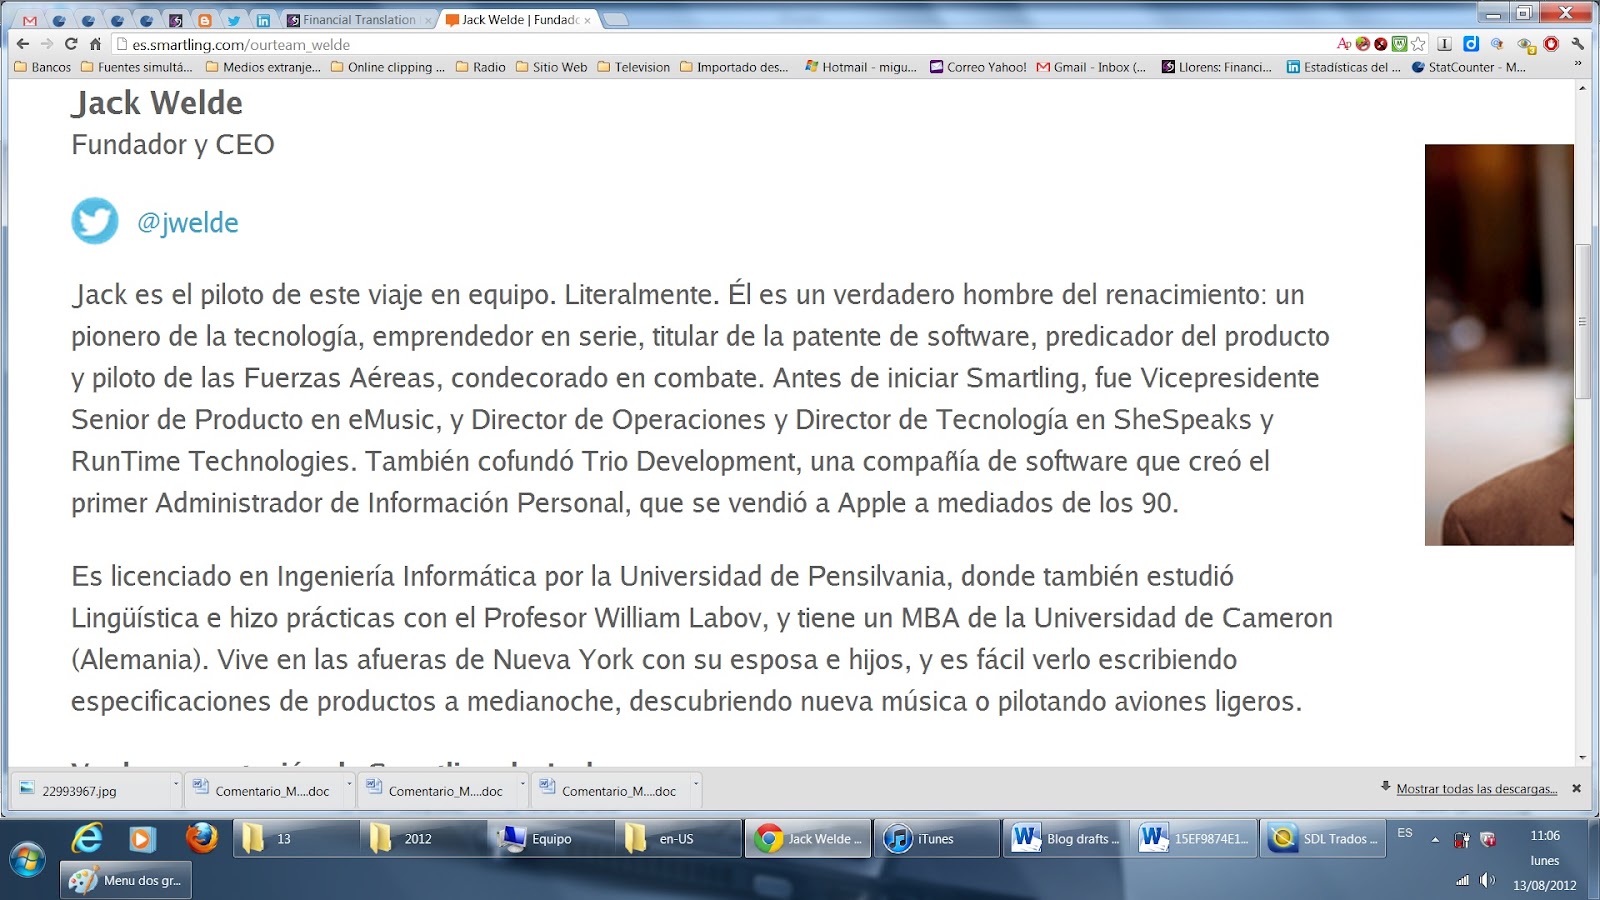The image size is (1600, 900).
Task: Switch to the Financial Translation tab
Action: [x=359, y=20]
